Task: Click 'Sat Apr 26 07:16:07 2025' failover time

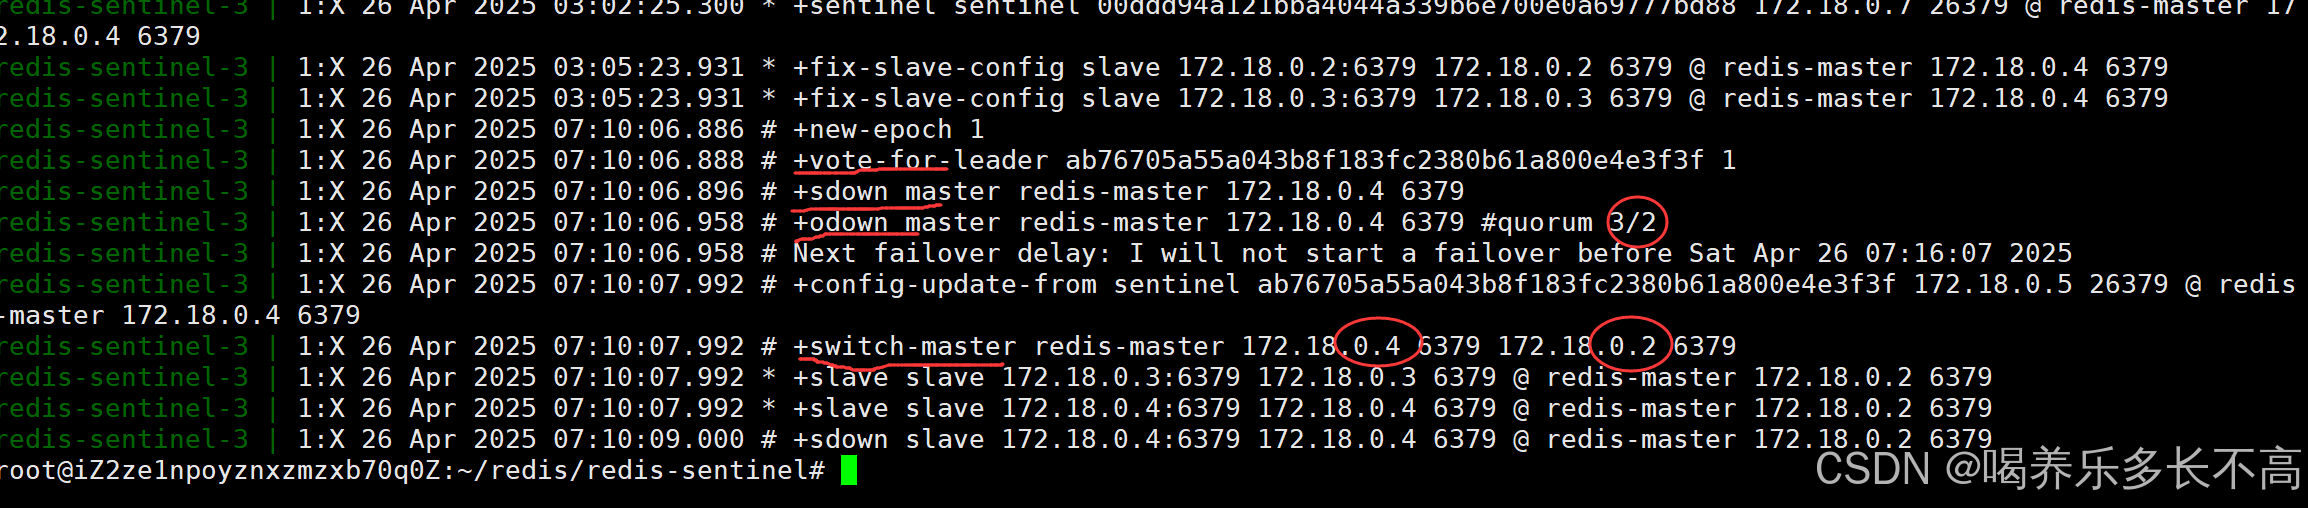Action: pyautogui.click(x=1881, y=253)
